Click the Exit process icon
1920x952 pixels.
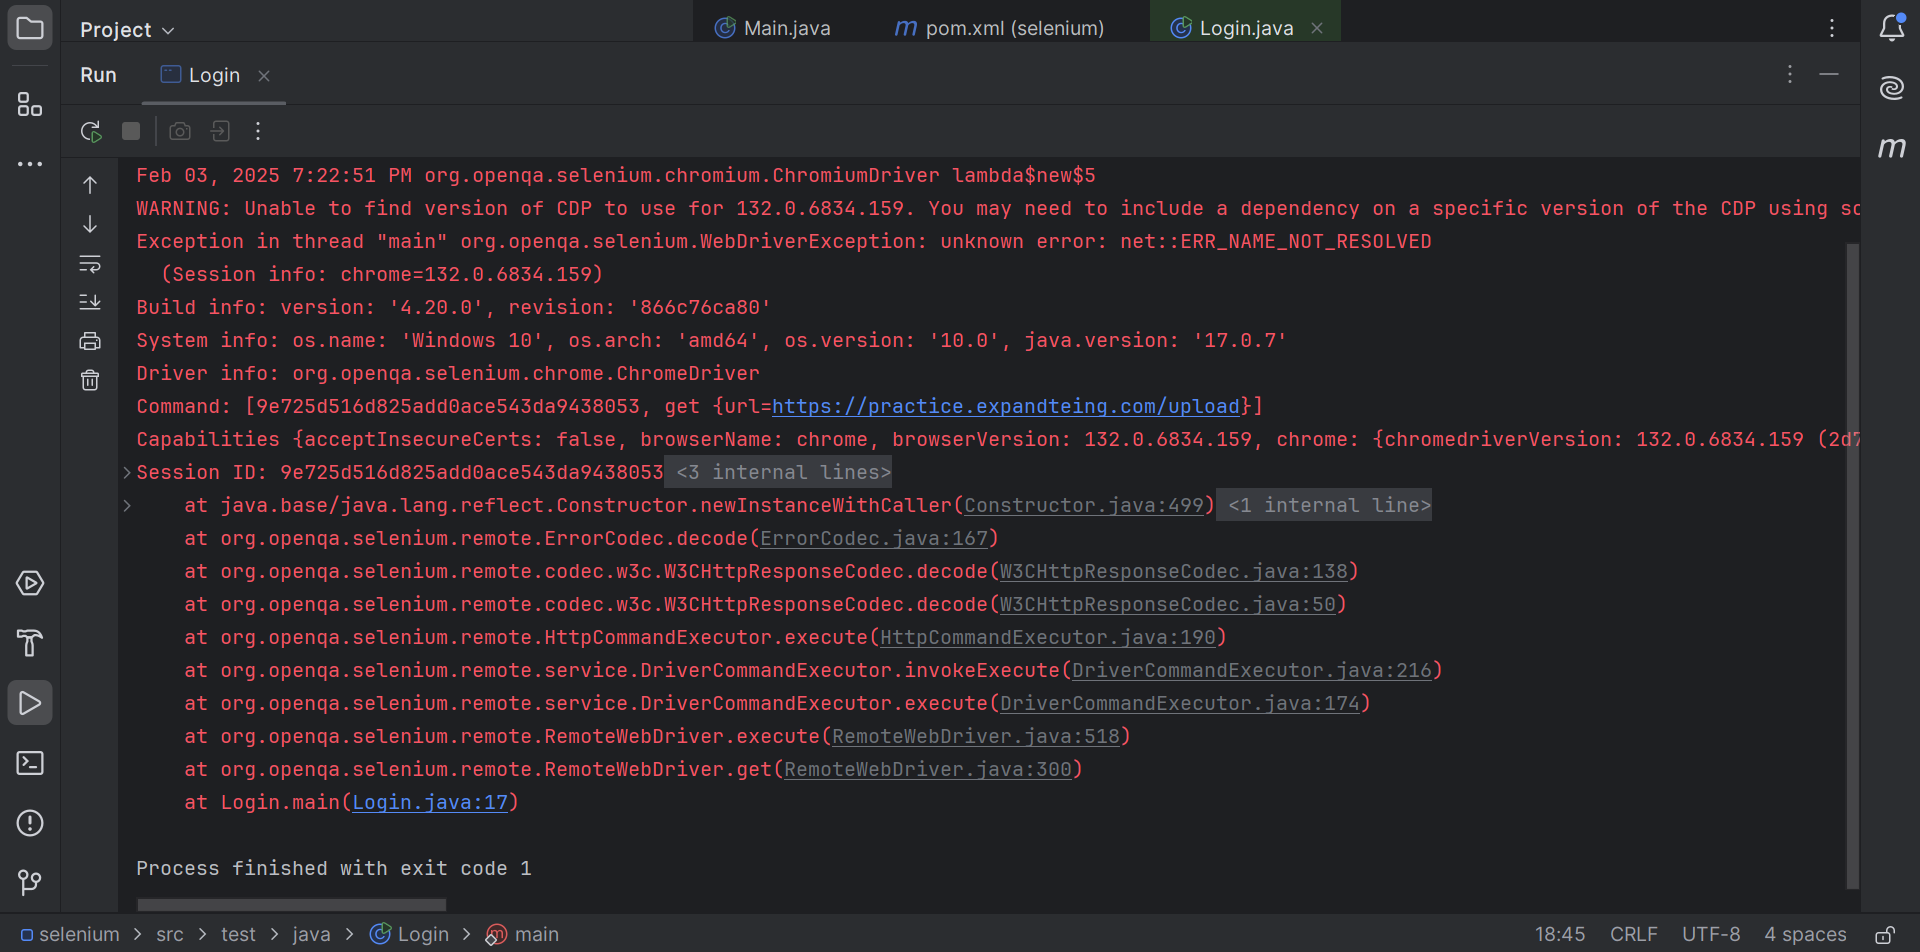[220, 131]
